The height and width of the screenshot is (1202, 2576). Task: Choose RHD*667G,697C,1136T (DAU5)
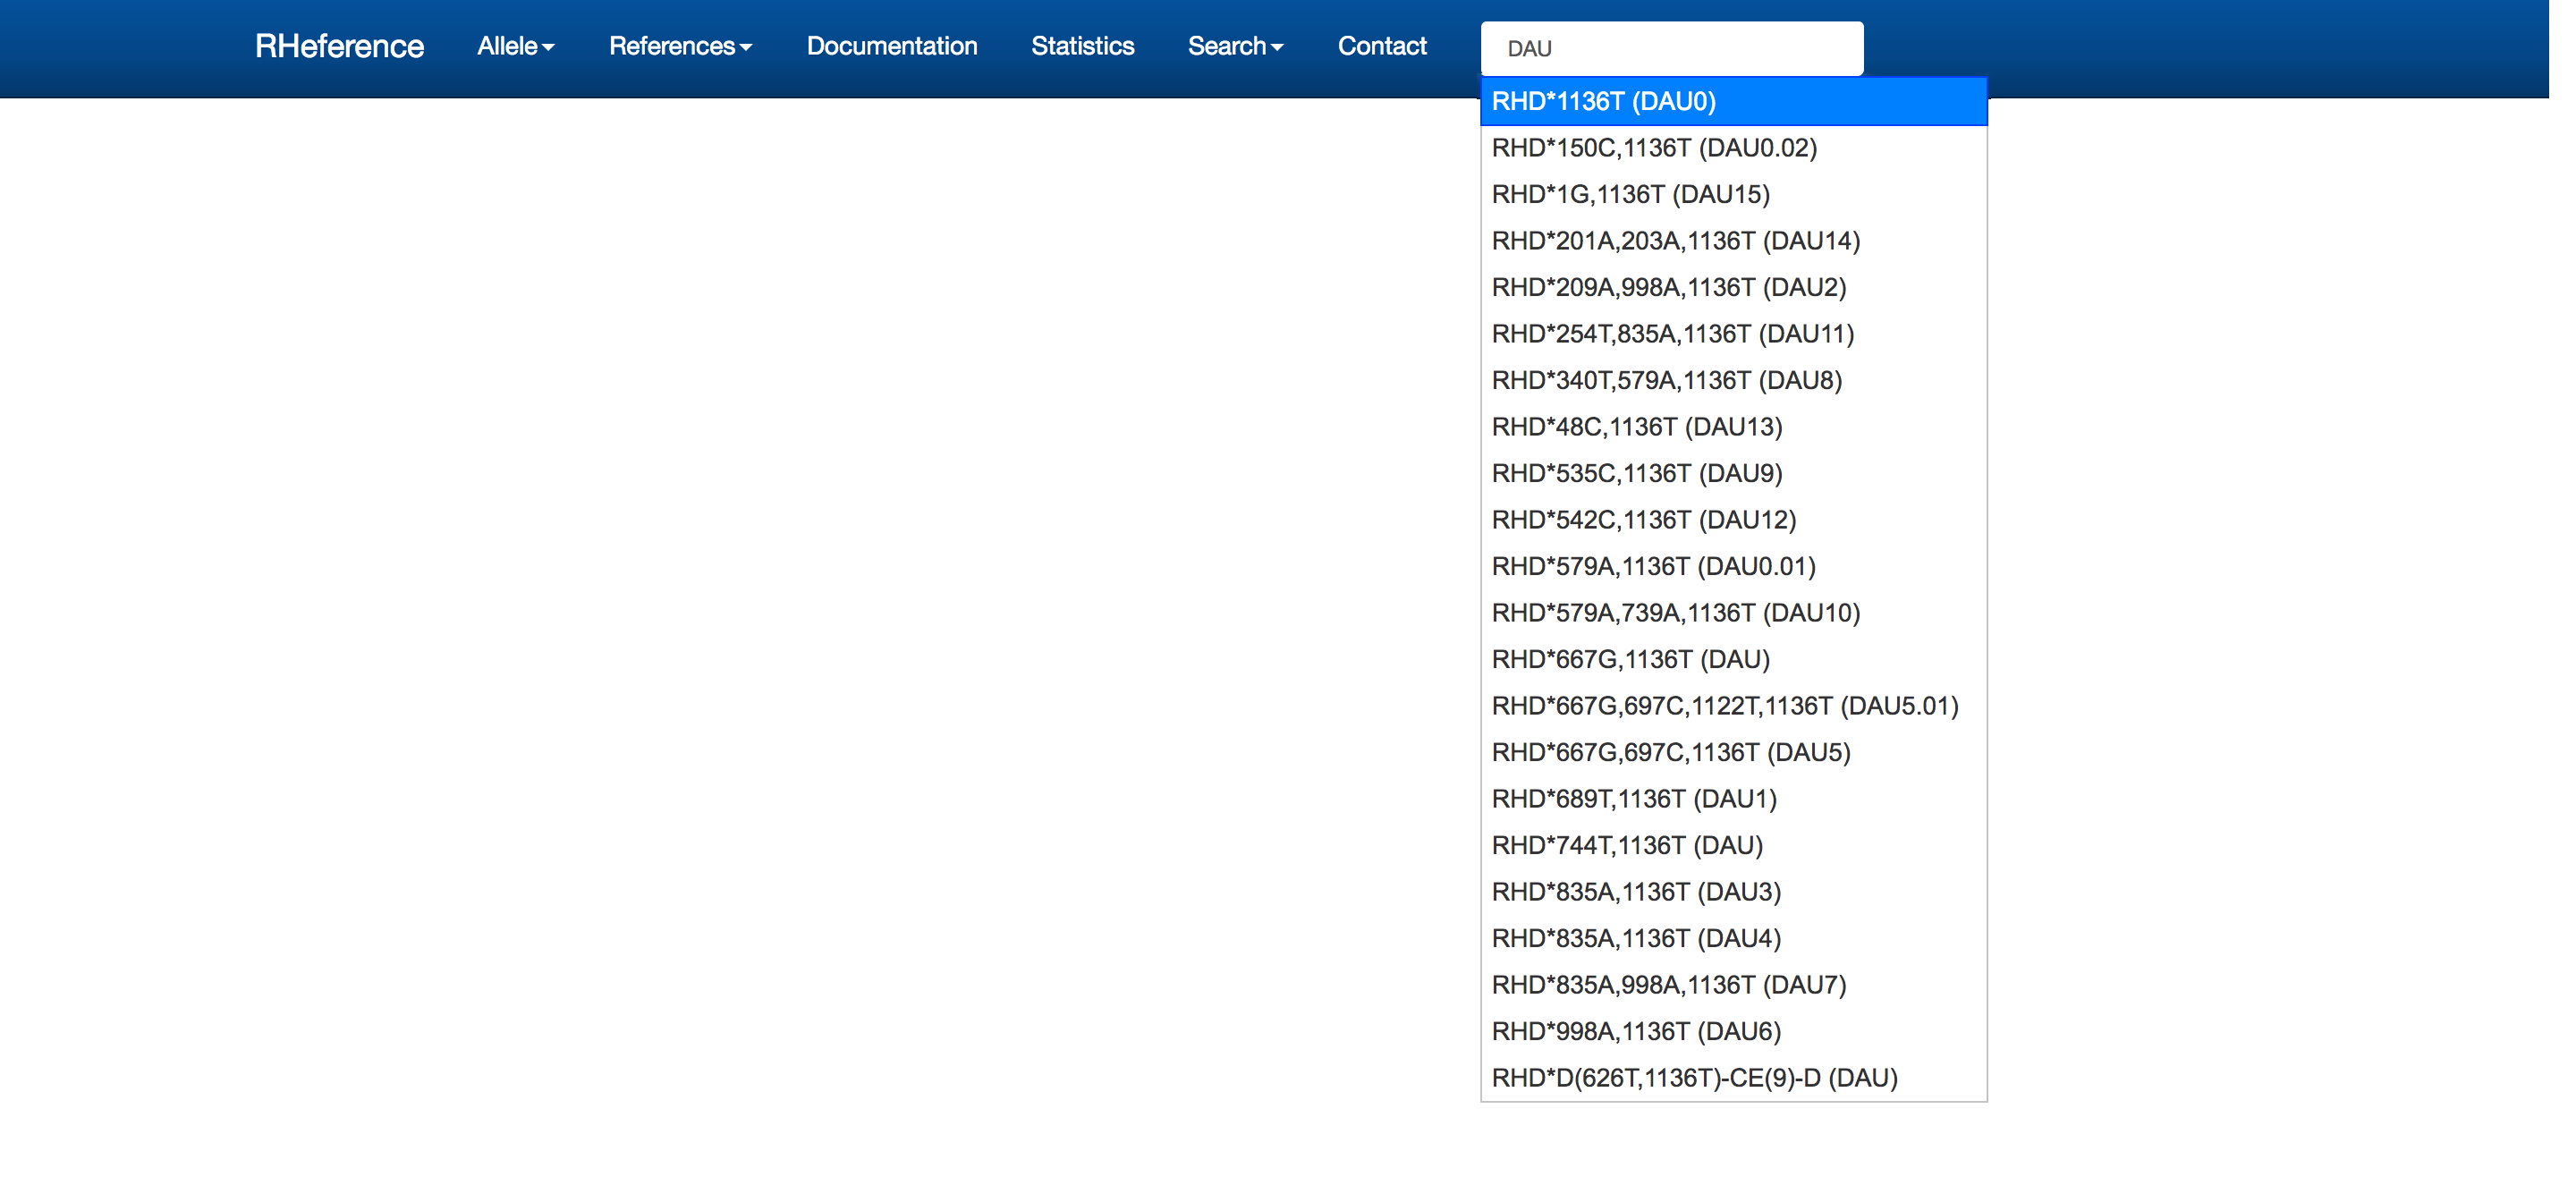click(1733, 752)
